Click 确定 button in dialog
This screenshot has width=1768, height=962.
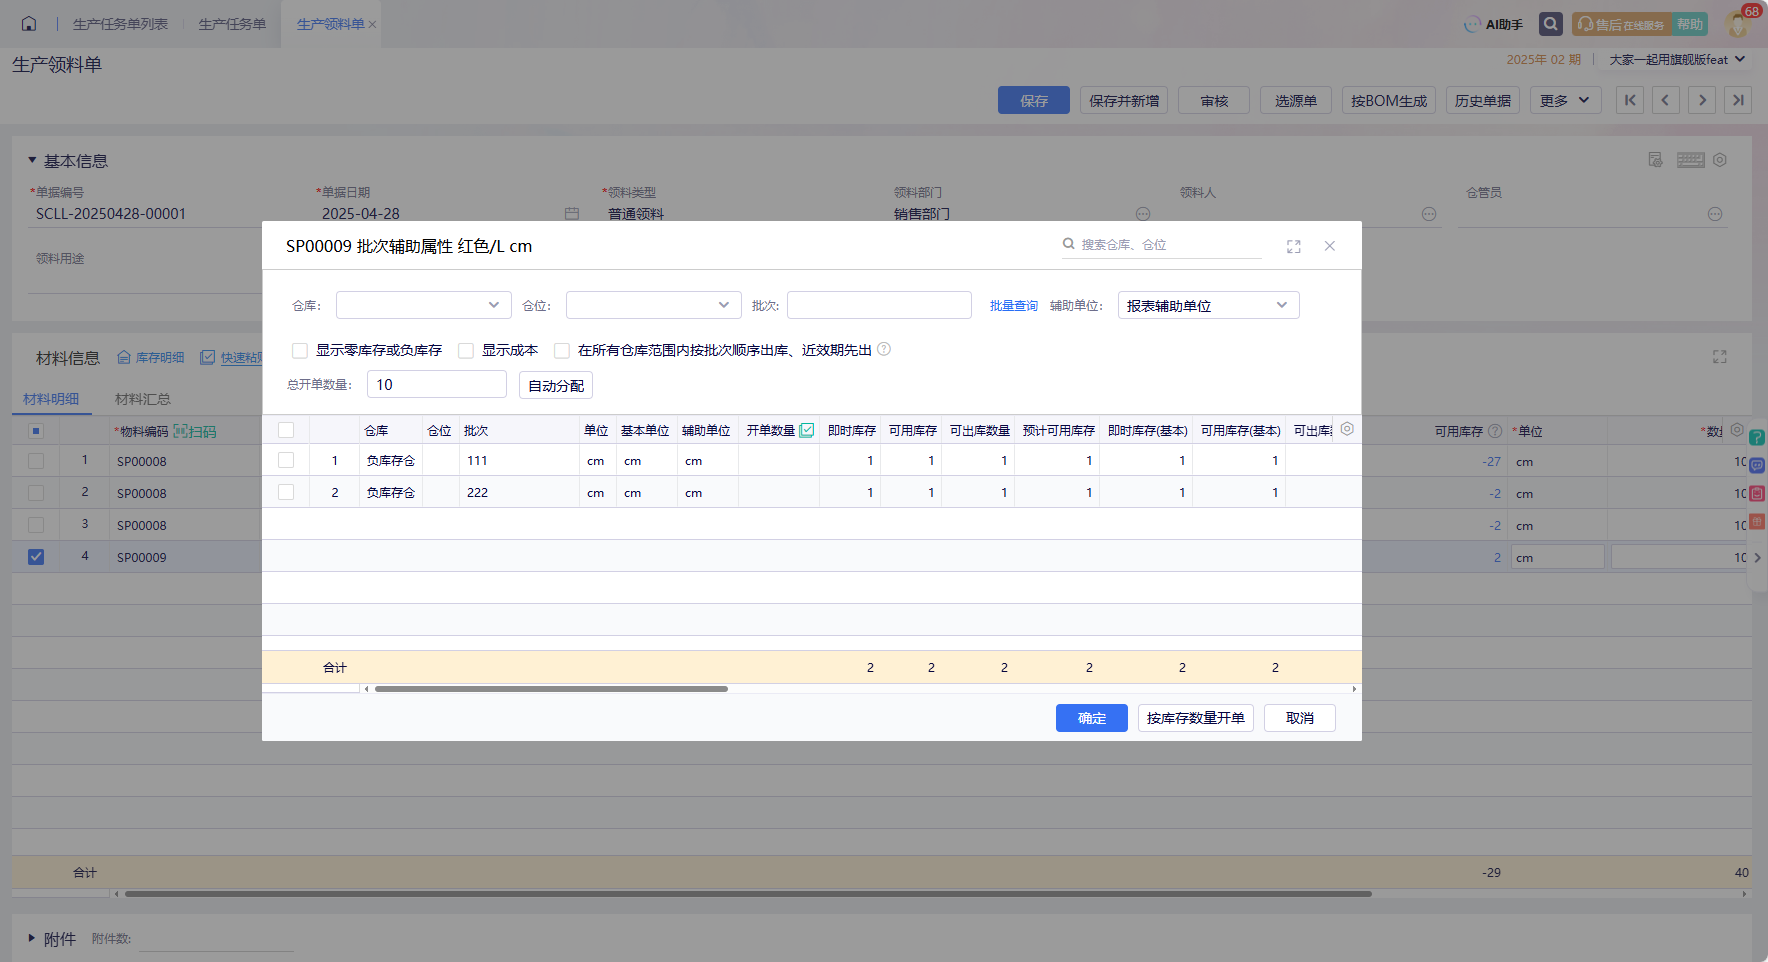[x=1092, y=718]
